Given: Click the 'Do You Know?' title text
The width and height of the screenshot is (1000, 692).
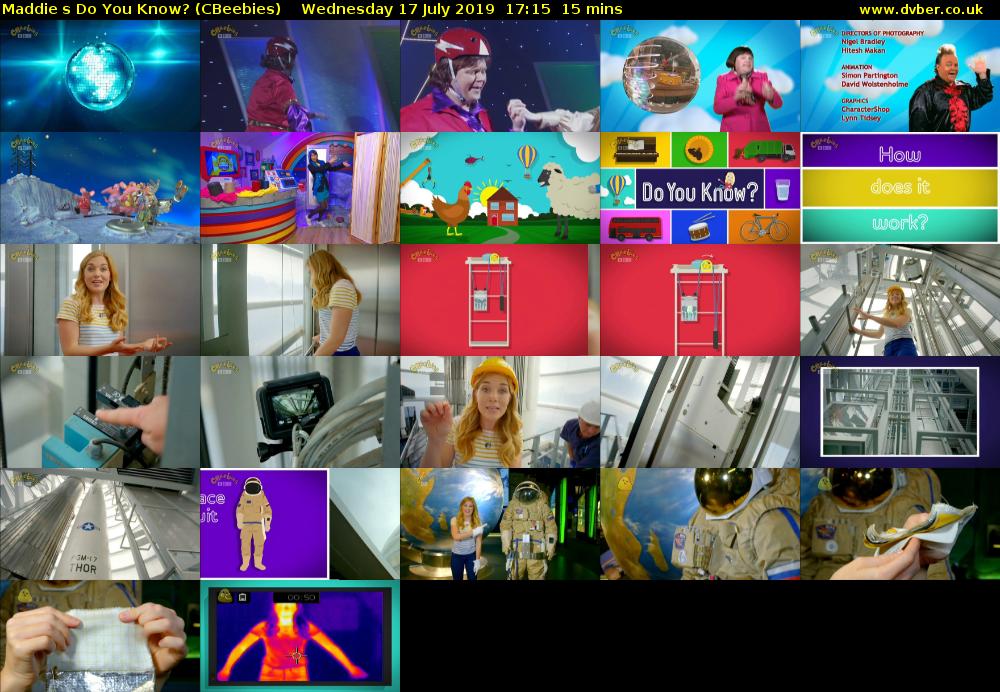Looking at the screenshot, I should [x=700, y=191].
